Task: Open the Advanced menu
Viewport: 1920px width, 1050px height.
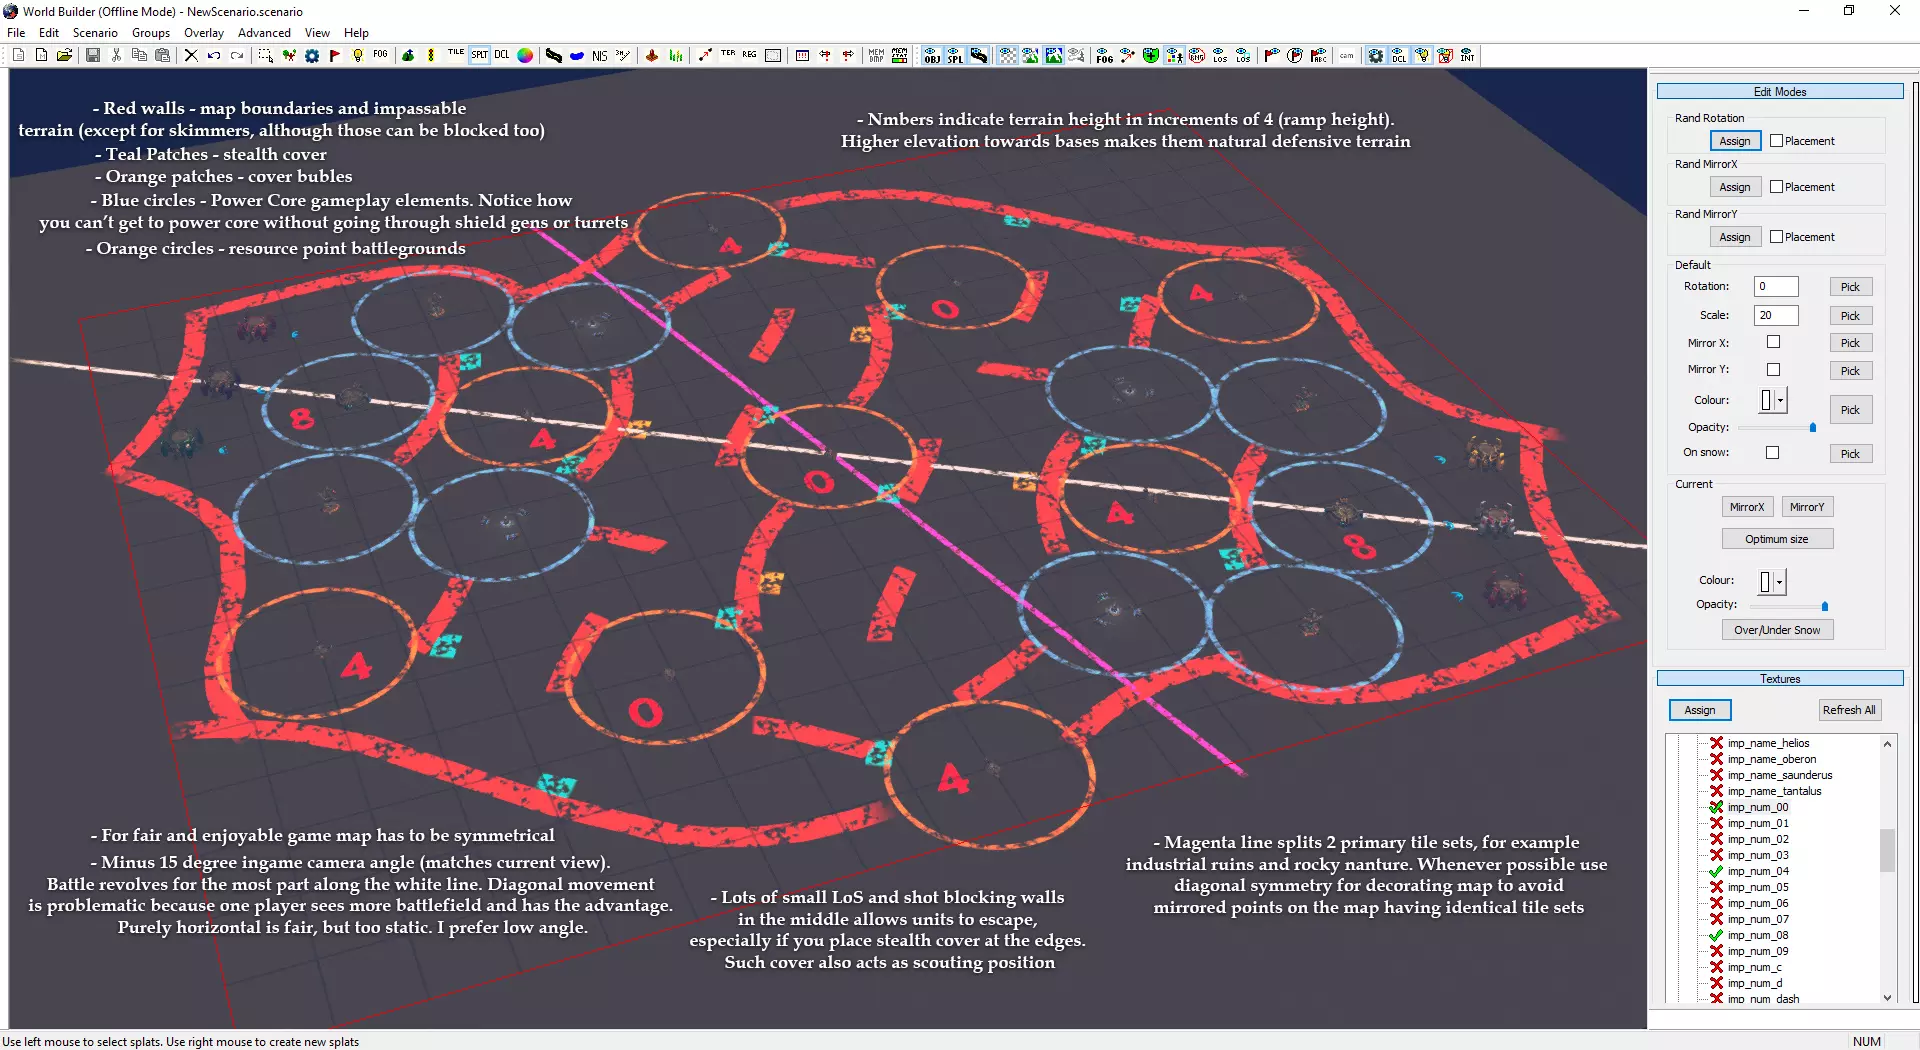Action: pos(264,33)
